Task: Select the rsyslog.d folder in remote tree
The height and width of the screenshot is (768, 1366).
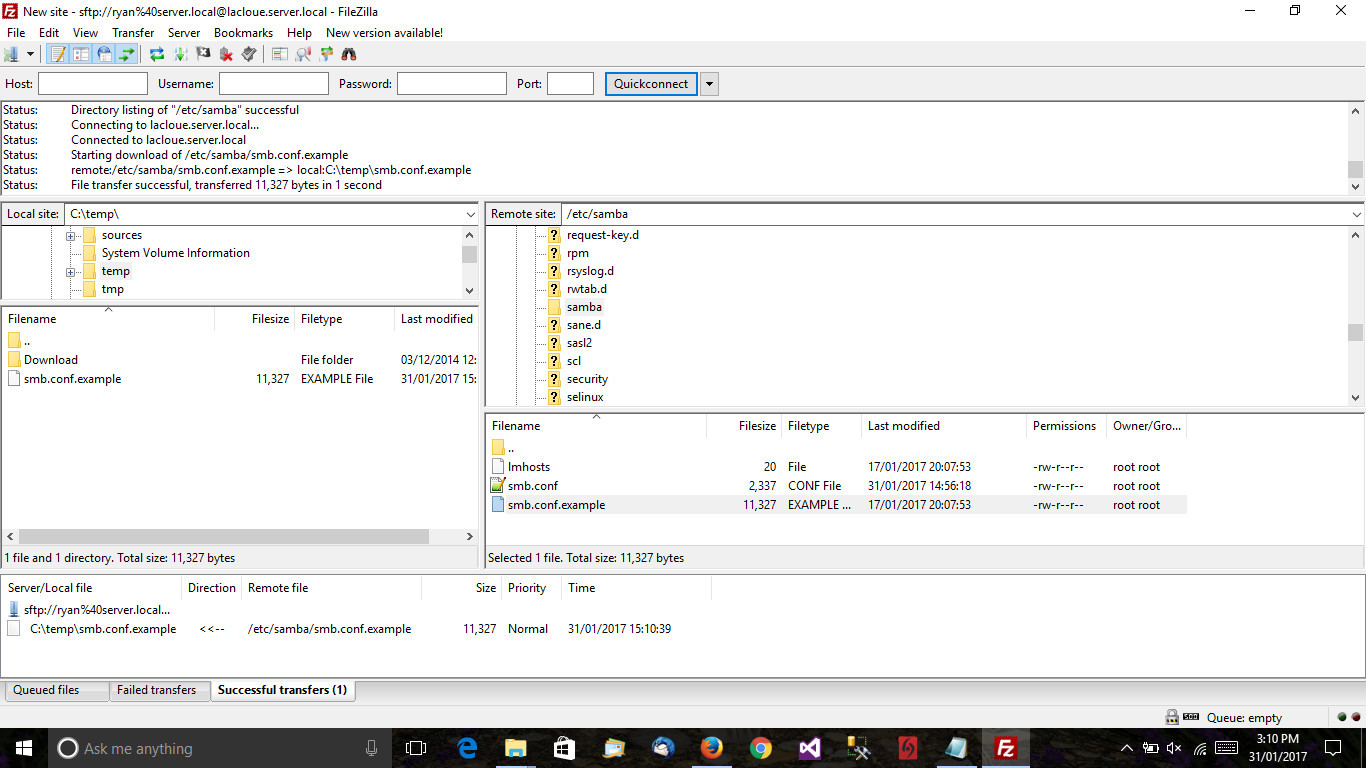Action: pos(590,271)
